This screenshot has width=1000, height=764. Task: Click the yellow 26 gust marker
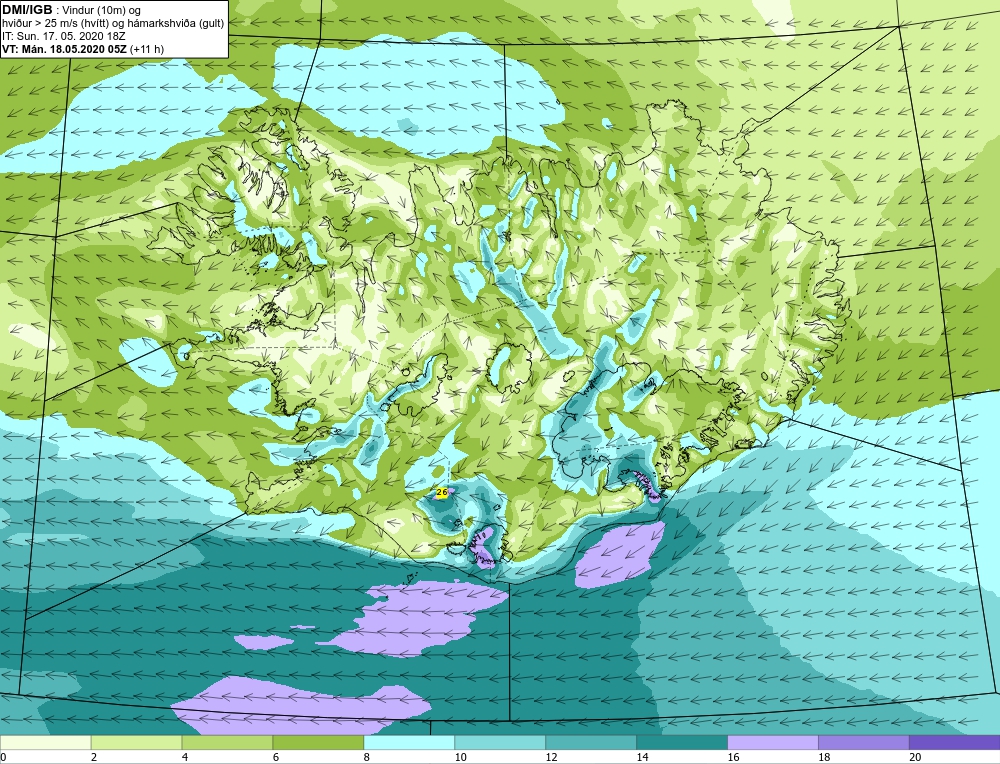(441, 492)
